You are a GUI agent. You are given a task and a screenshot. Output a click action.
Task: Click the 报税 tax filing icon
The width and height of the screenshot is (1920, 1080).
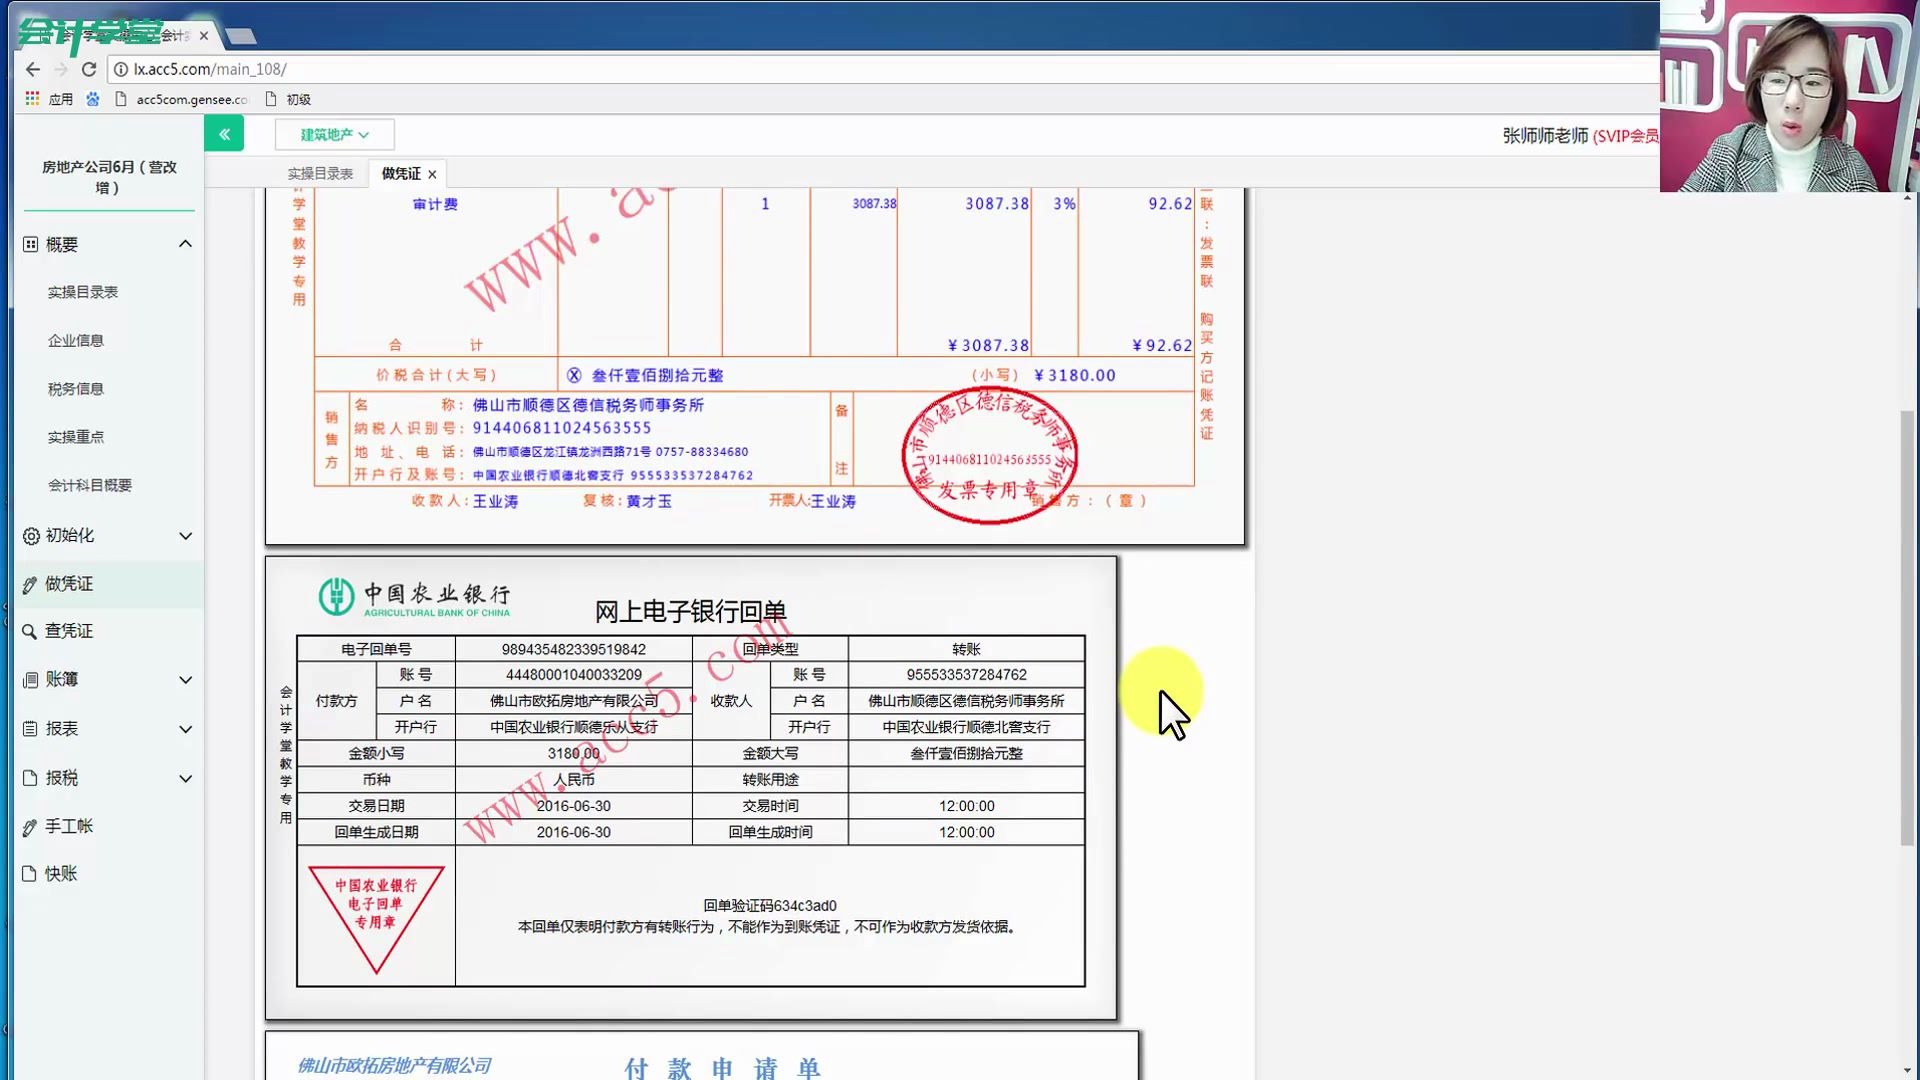tap(29, 778)
